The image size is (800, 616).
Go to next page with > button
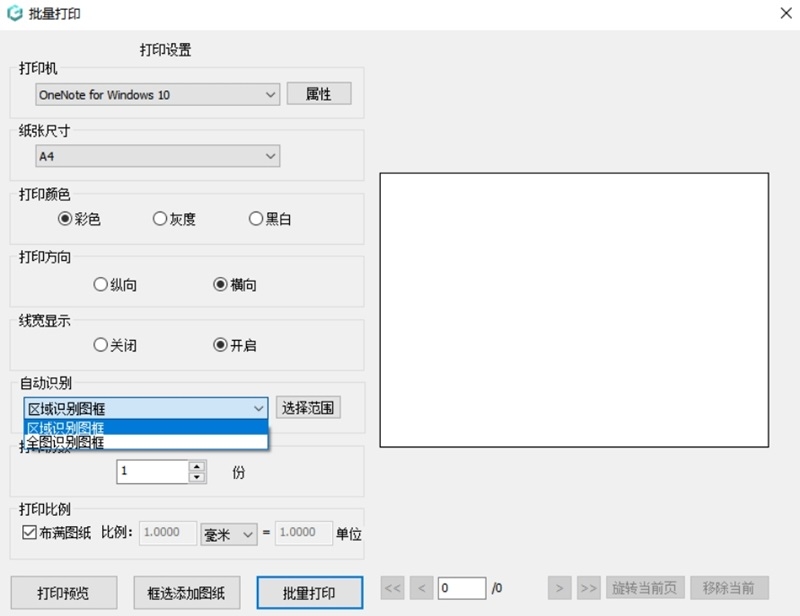560,588
